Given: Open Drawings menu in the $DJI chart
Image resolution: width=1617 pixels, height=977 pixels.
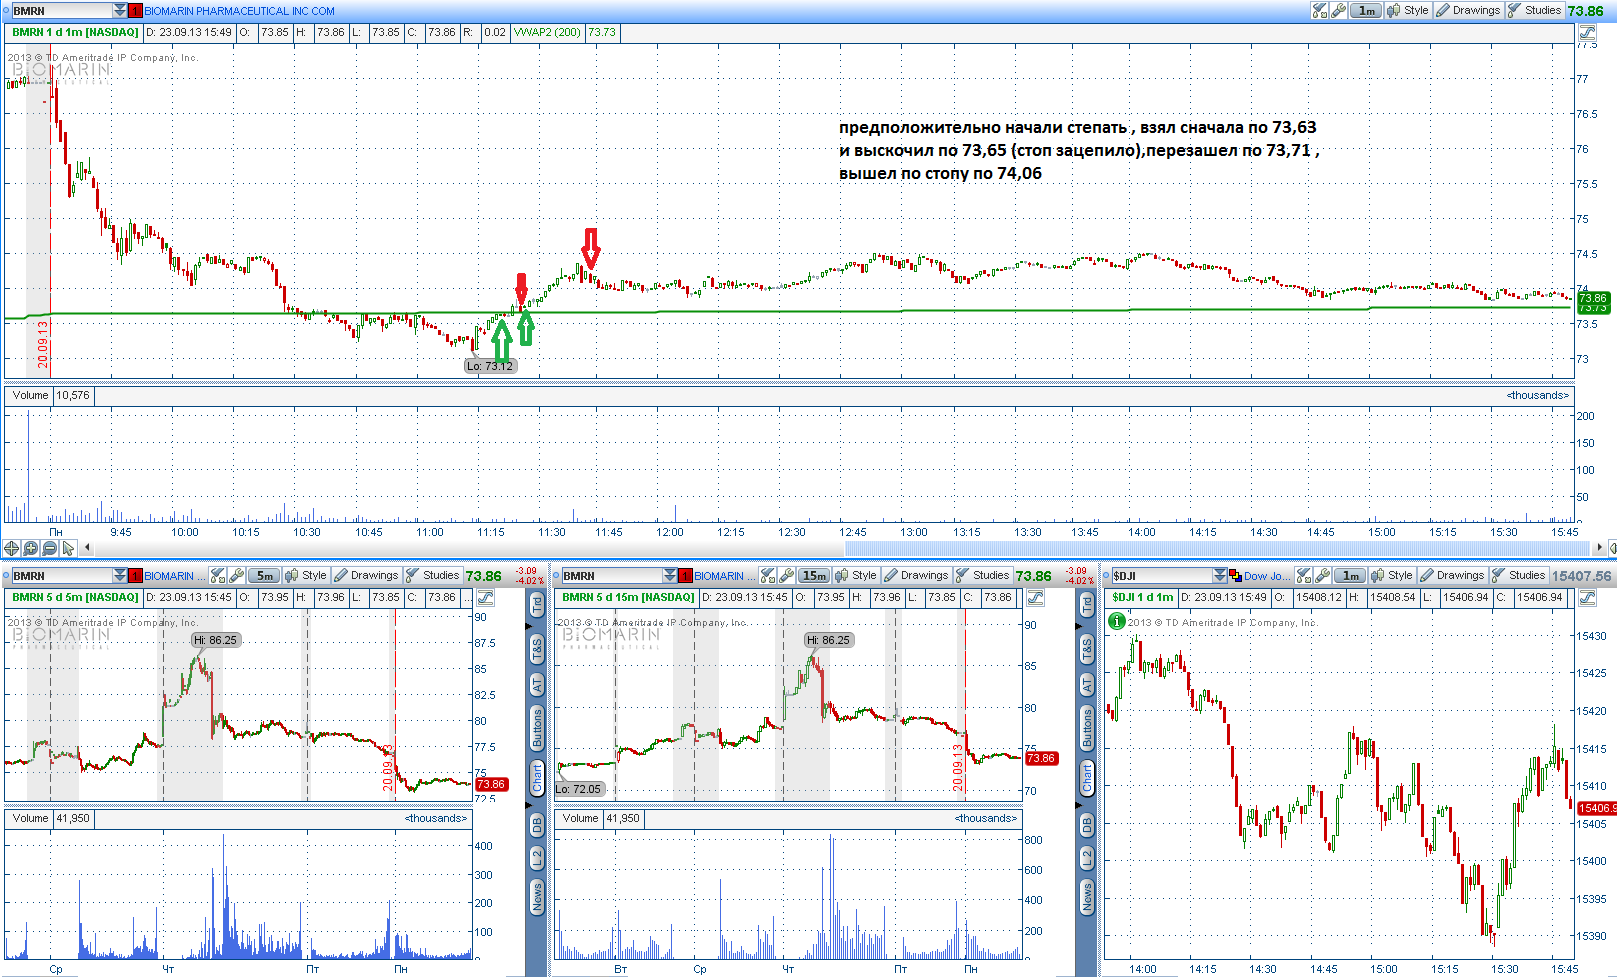Looking at the screenshot, I should coord(1453,575).
